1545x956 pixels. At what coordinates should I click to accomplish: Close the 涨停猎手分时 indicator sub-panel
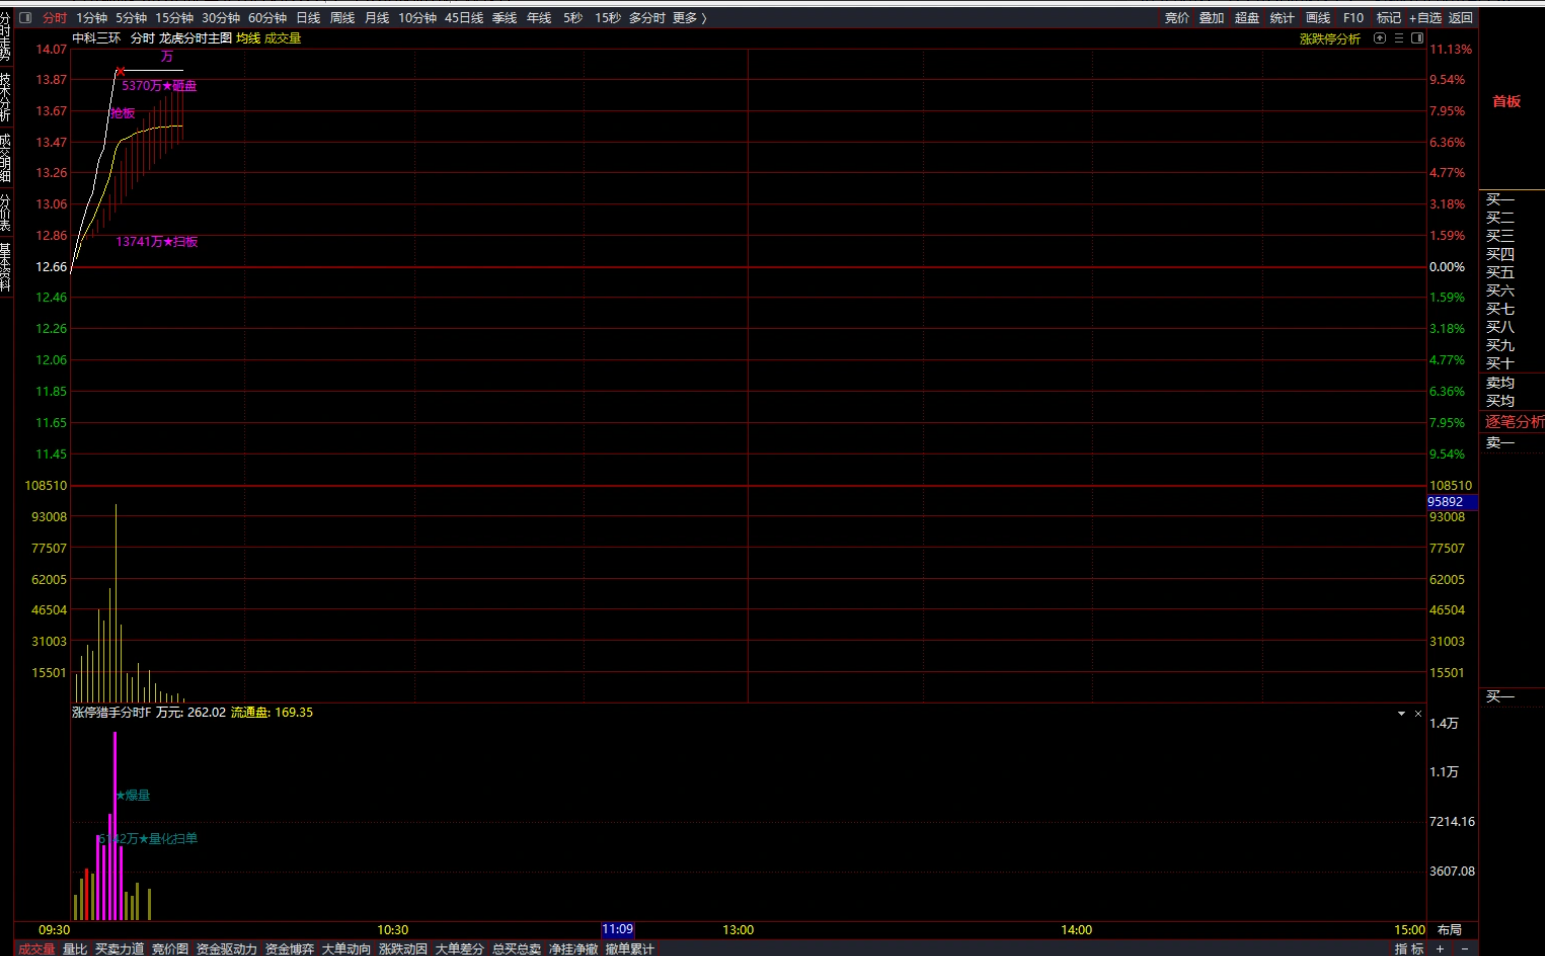tap(1418, 713)
